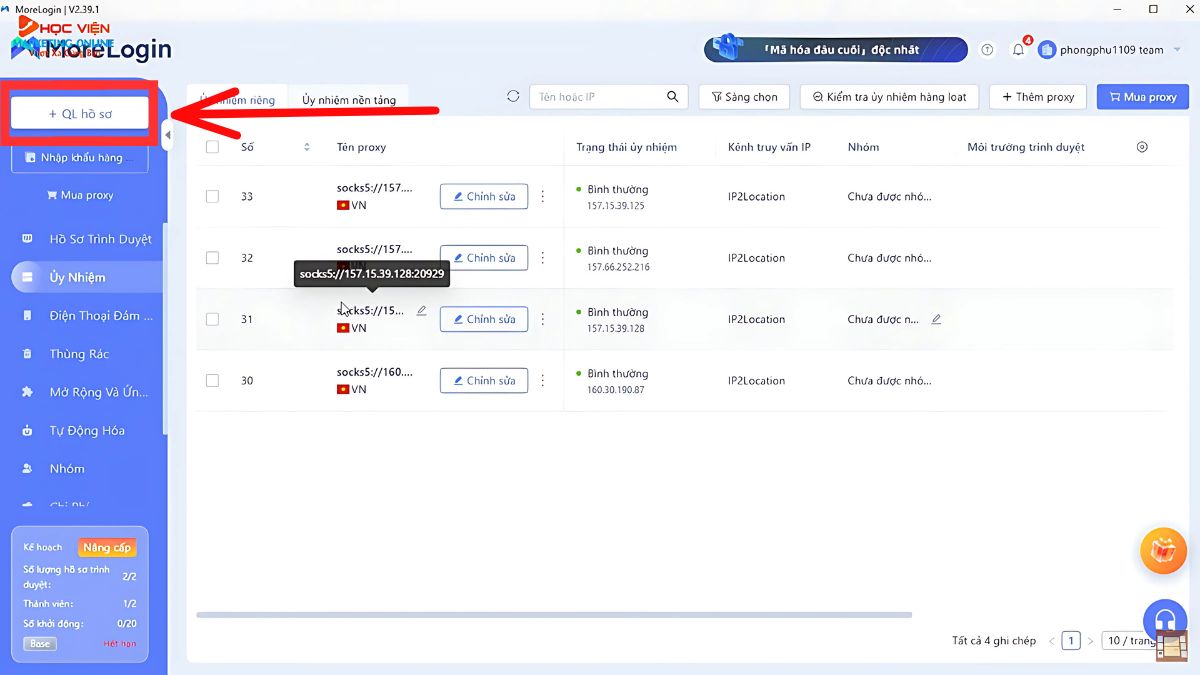Open Điện Thoại Đám Mây sidebar item
Image resolution: width=1200 pixels, height=675 pixels.
[x=87, y=316]
